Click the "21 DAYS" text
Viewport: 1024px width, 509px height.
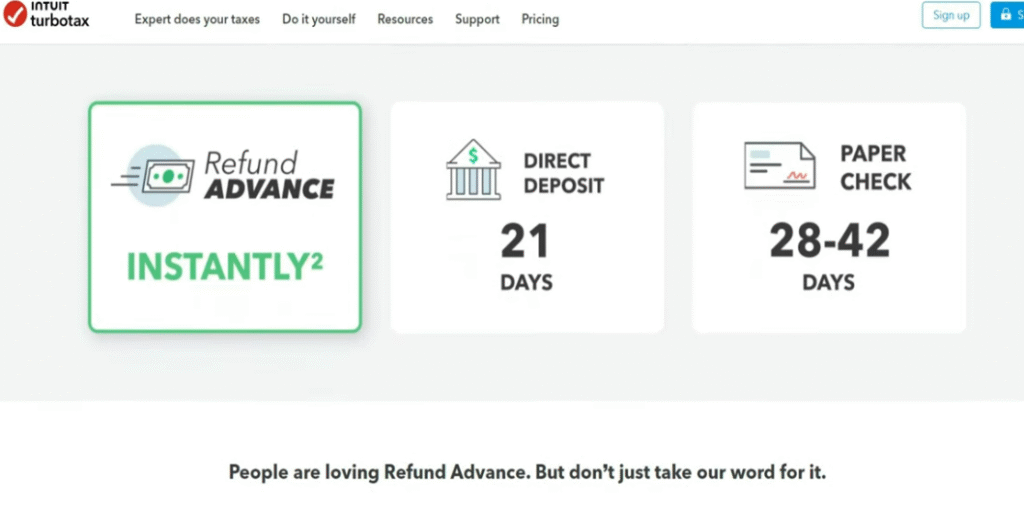pos(526,256)
